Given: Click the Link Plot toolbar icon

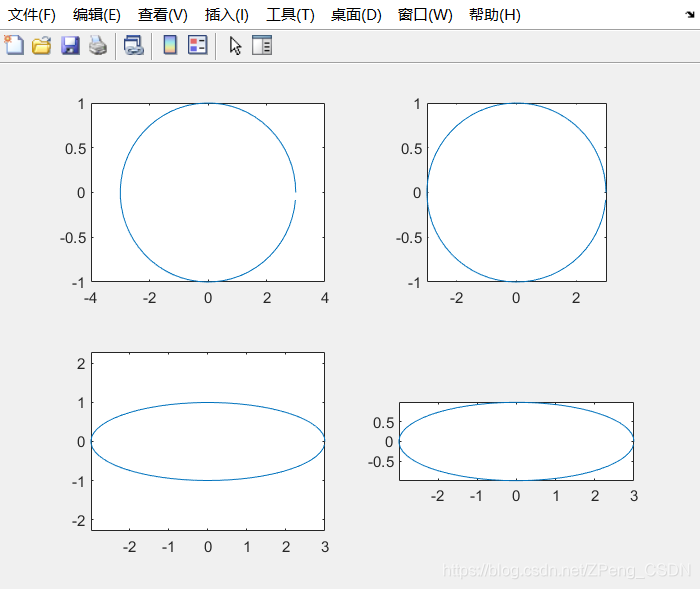Looking at the screenshot, I should click(x=133, y=46).
